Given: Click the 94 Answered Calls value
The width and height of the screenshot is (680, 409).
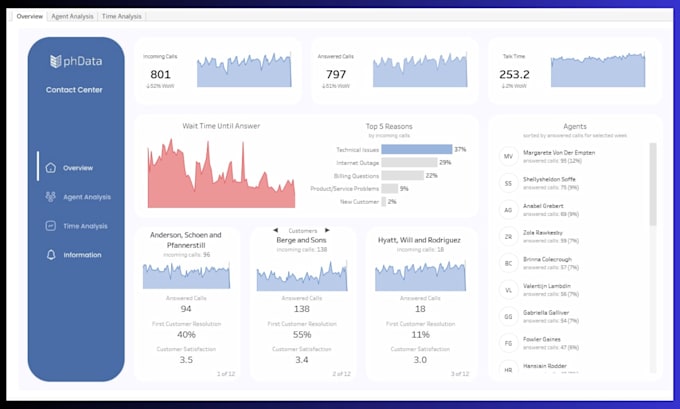Looking at the screenshot, I should coord(186,309).
